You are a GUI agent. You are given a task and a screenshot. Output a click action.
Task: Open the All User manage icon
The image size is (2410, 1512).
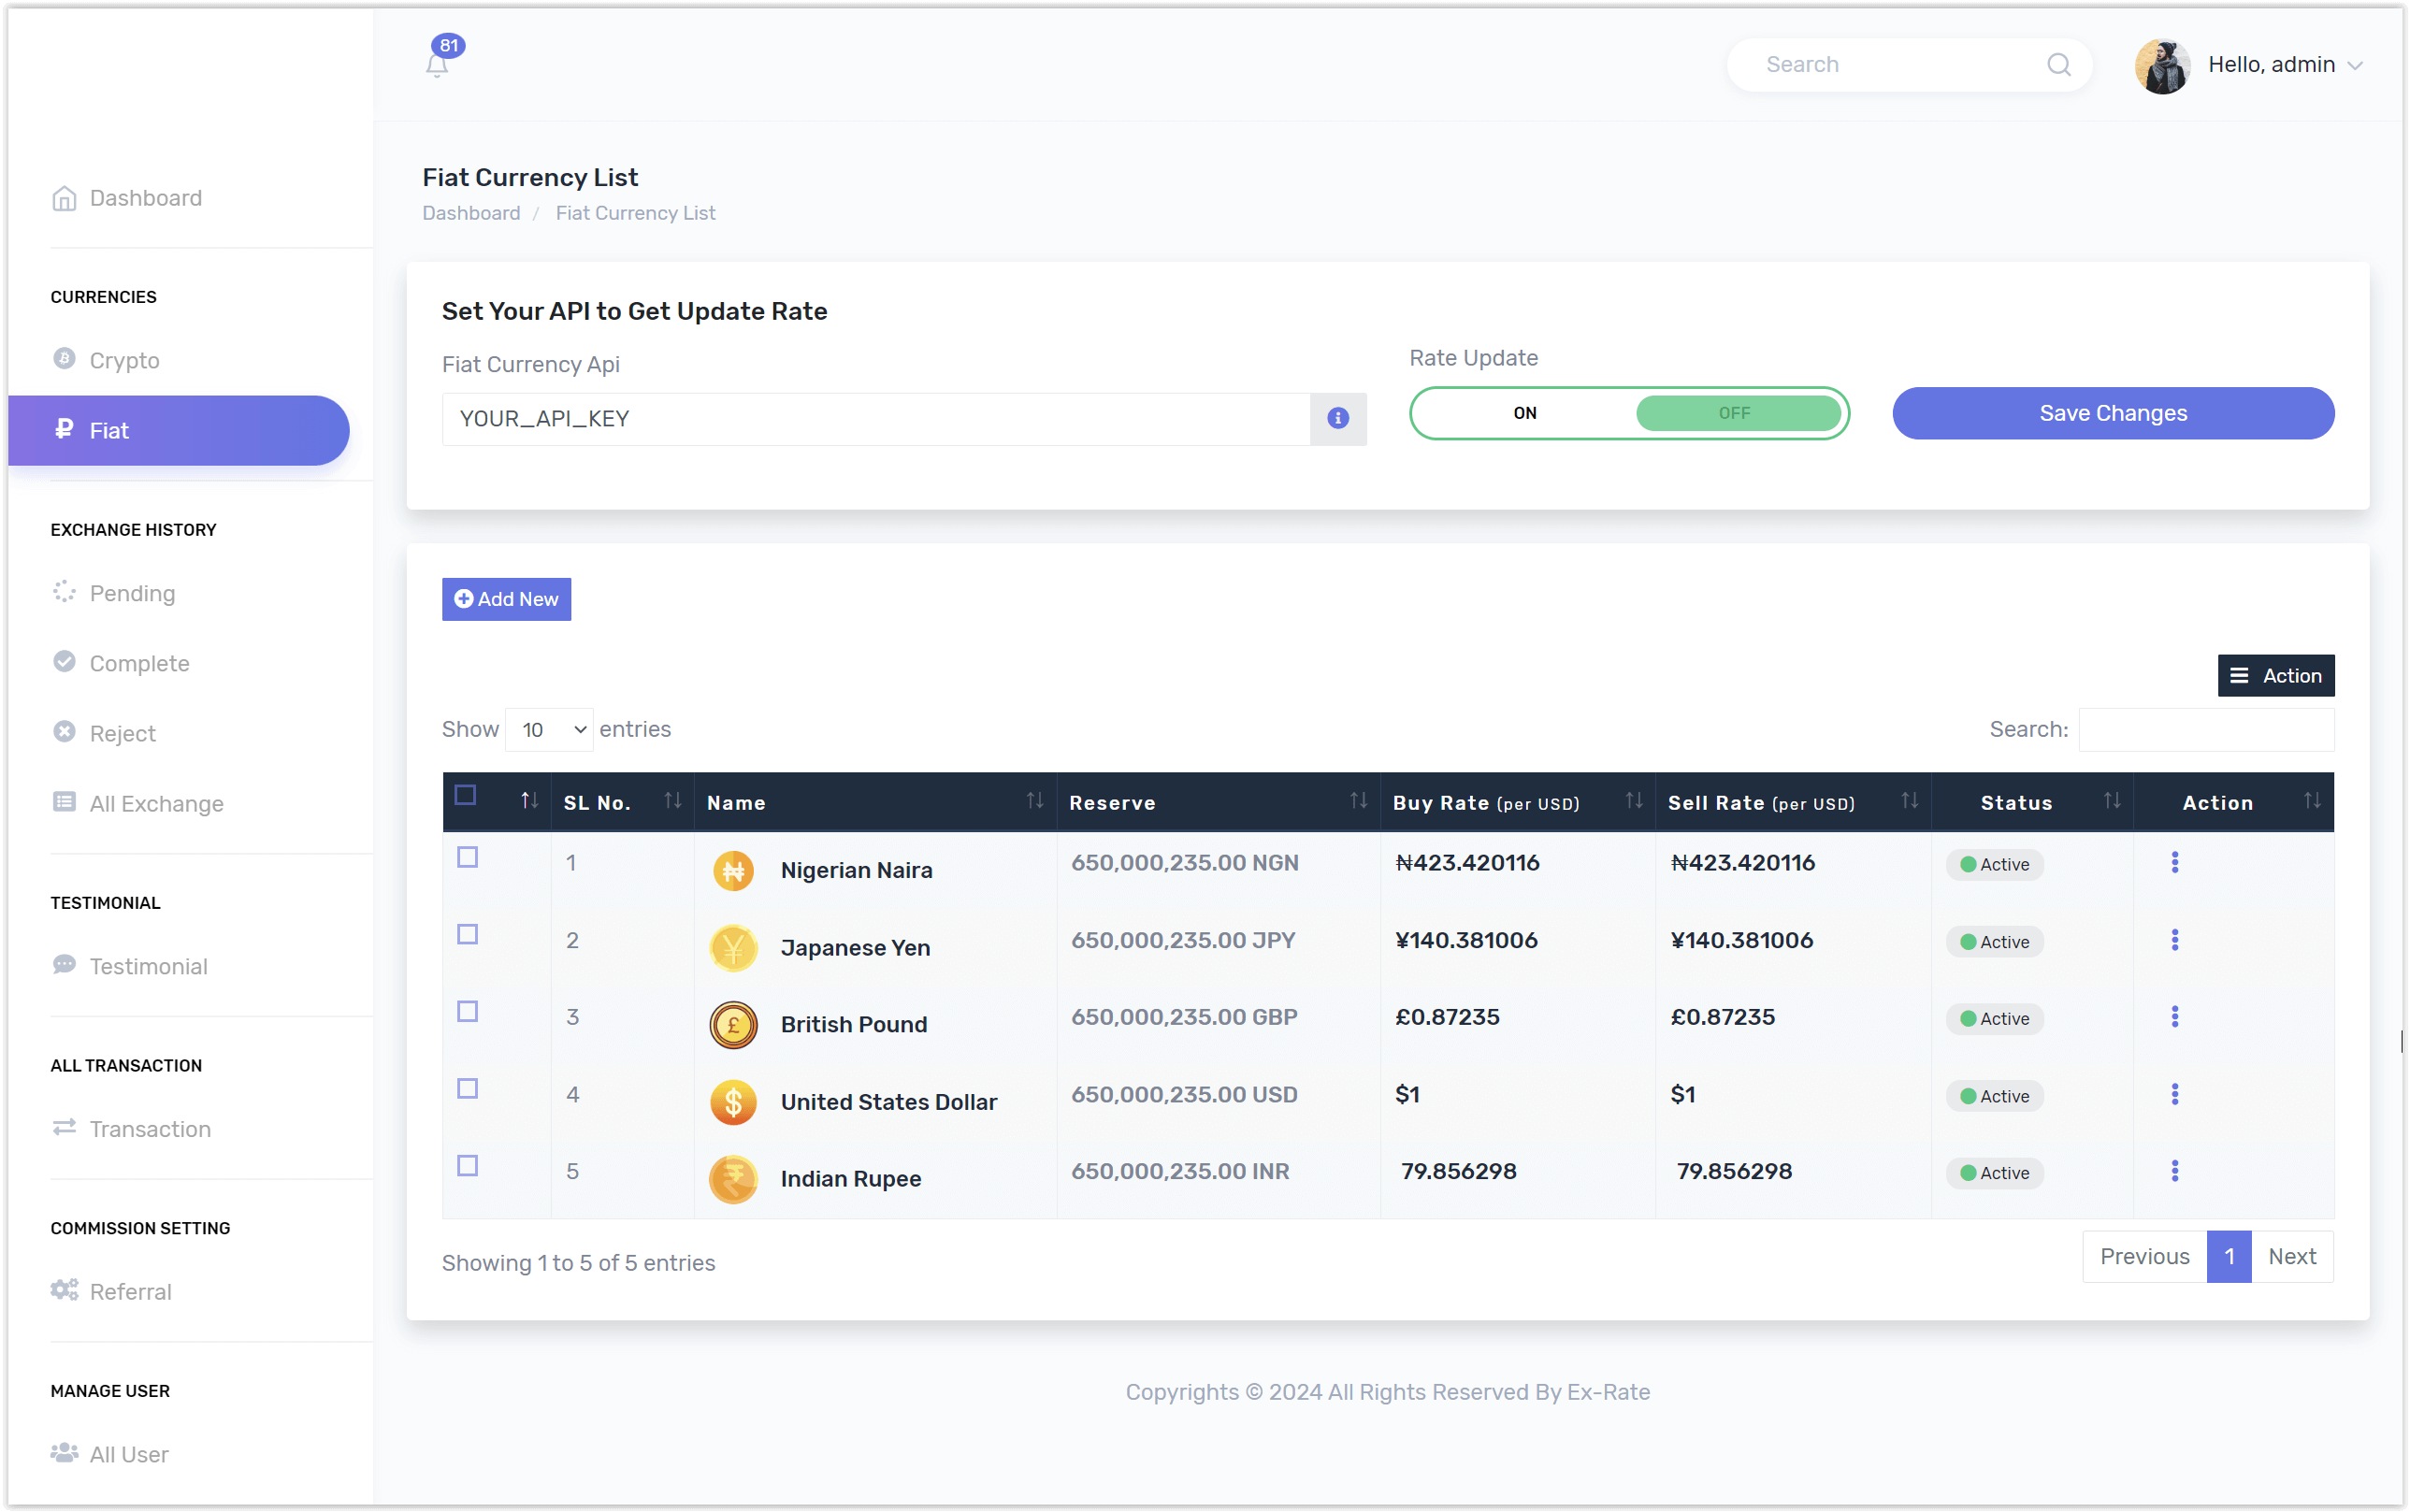coord(64,1454)
